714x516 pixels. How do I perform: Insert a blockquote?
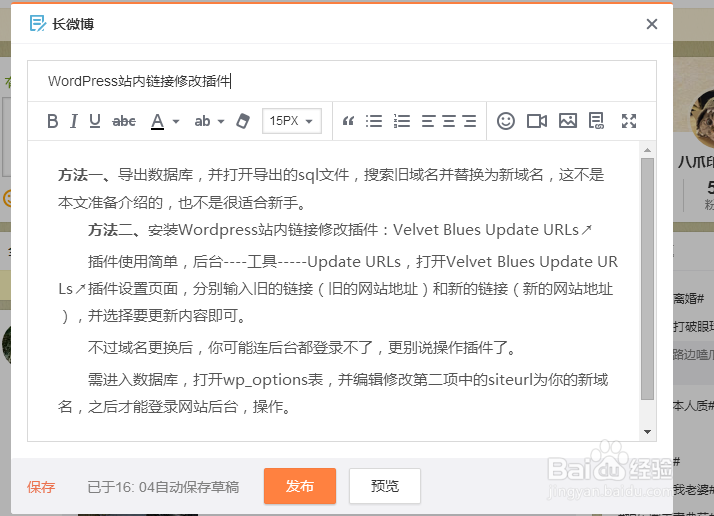348,121
